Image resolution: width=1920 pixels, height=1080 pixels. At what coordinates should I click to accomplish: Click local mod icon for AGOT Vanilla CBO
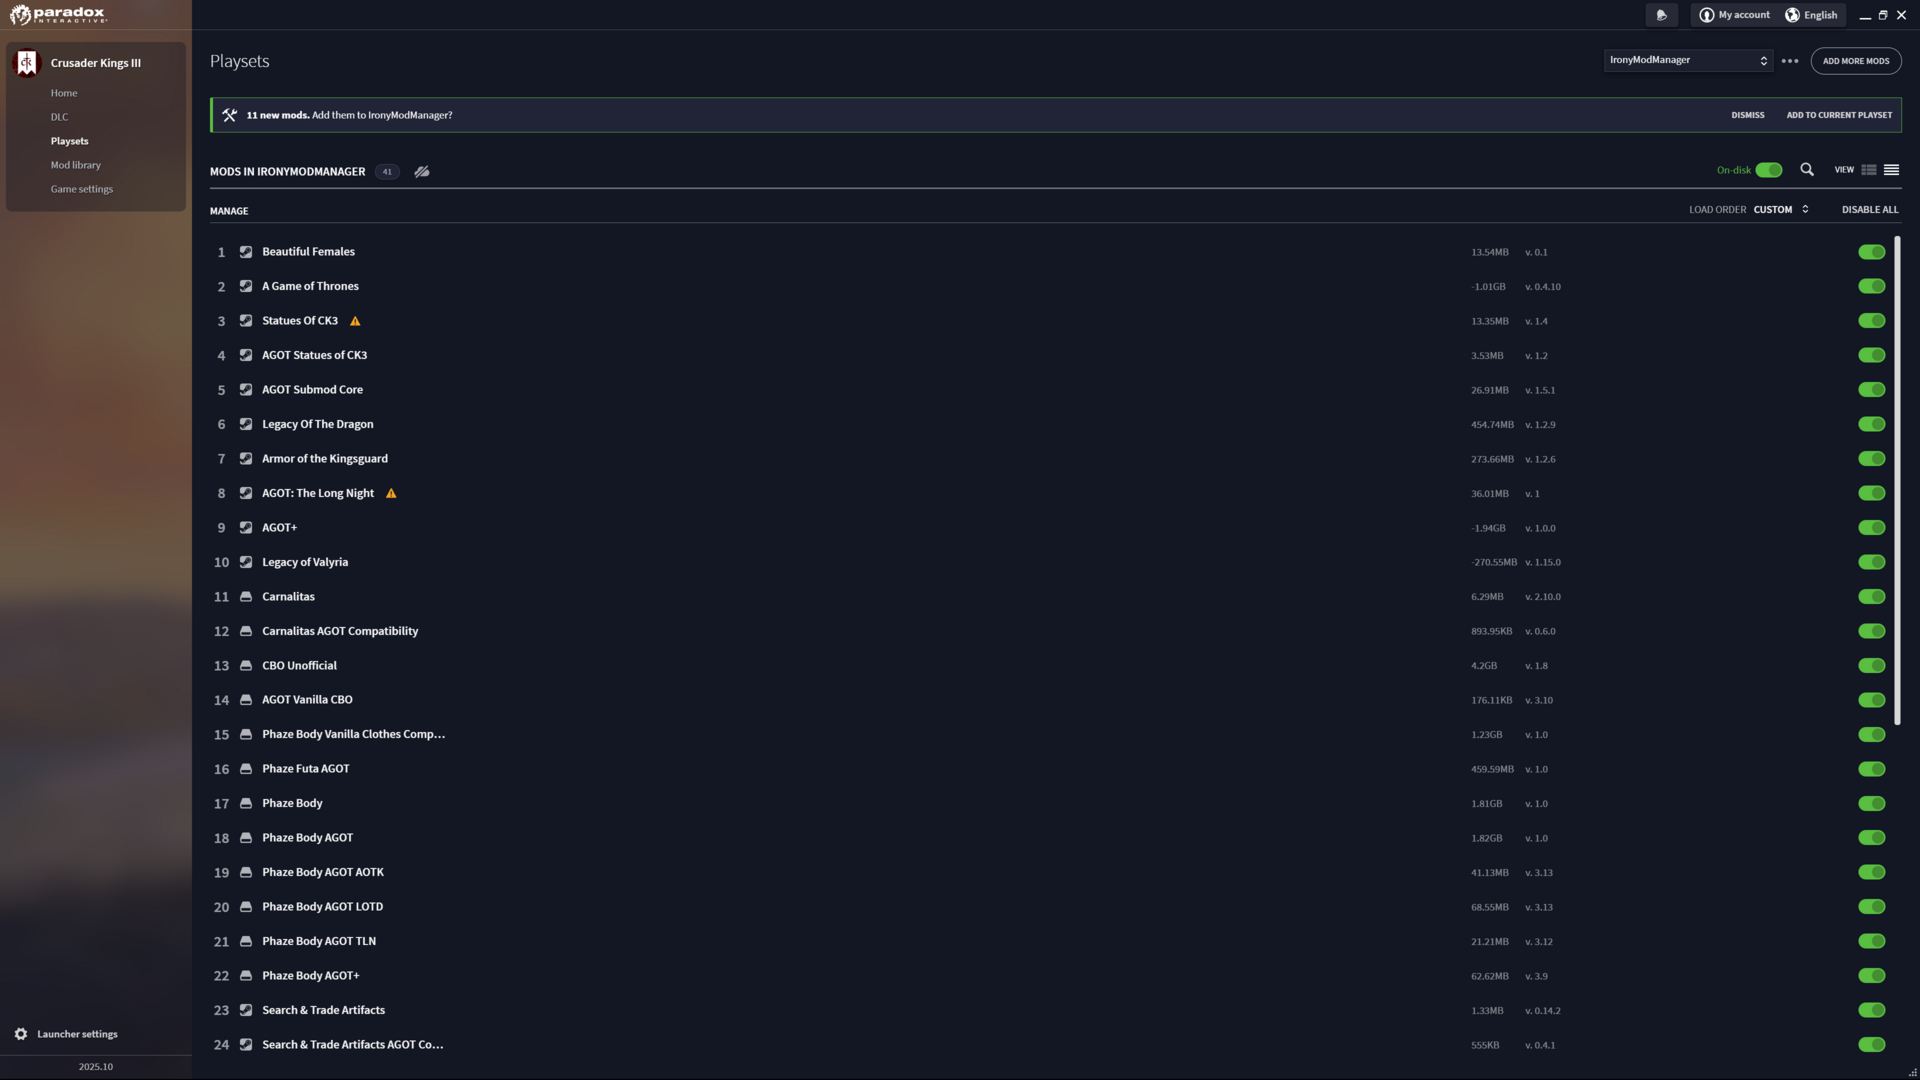(246, 700)
